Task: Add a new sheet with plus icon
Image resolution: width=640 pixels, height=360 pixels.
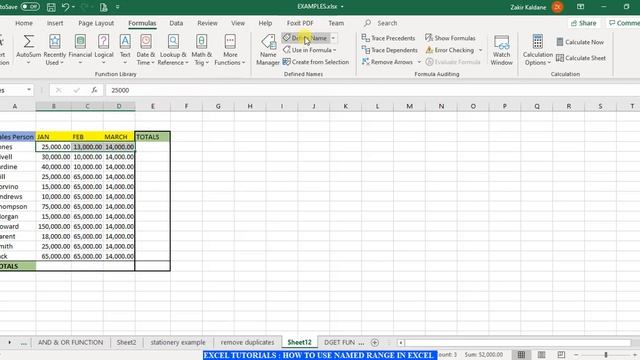Action: [x=375, y=342]
